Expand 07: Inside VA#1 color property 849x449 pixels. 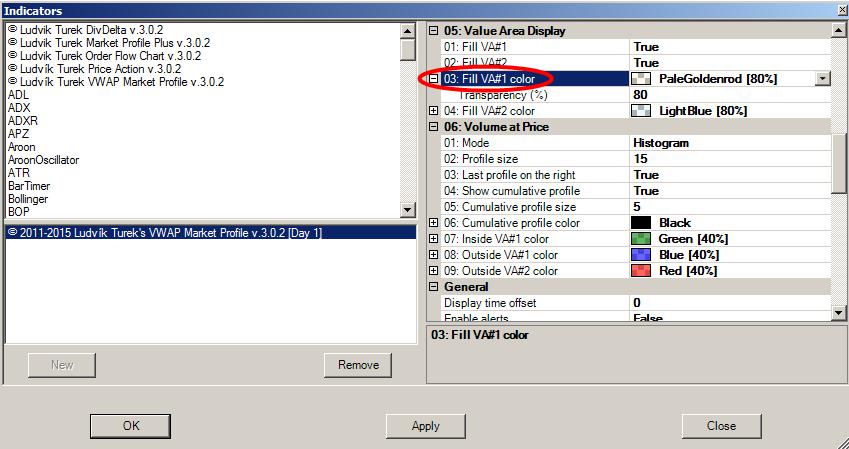coord(433,239)
